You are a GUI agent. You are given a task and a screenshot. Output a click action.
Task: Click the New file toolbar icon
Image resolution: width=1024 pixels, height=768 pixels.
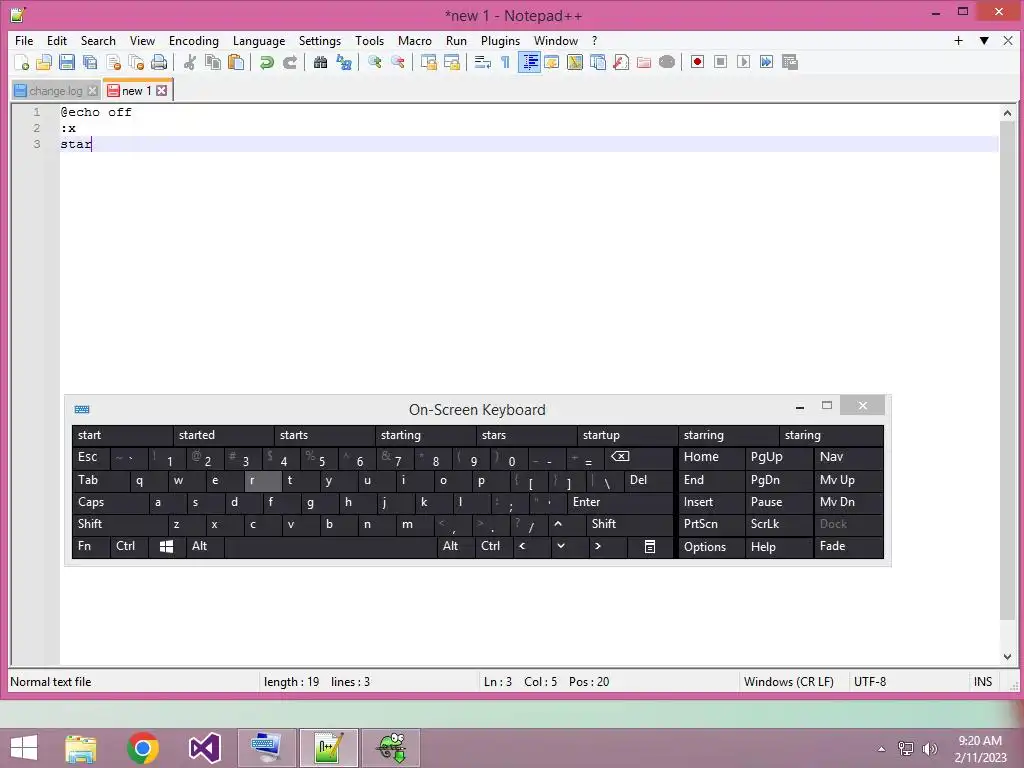22,62
